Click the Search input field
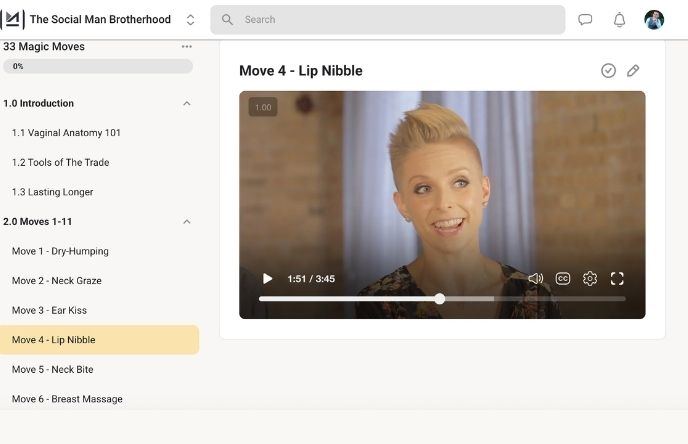688x444 pixels. [x=388, y=19]
